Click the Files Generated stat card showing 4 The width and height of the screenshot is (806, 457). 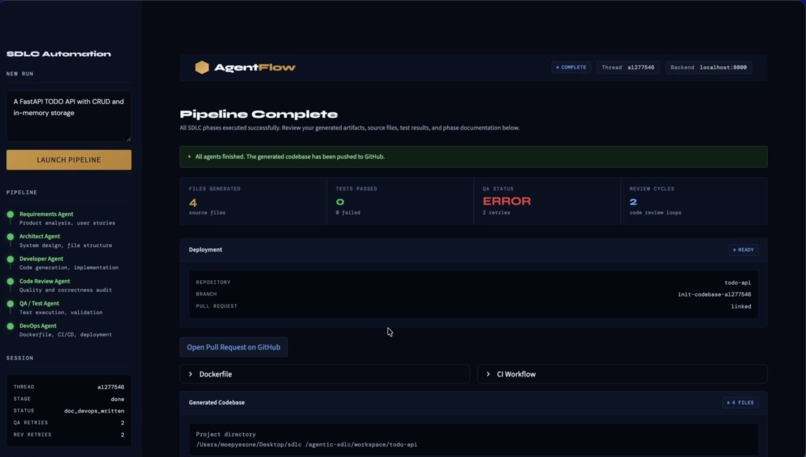(x=253, y=201)
